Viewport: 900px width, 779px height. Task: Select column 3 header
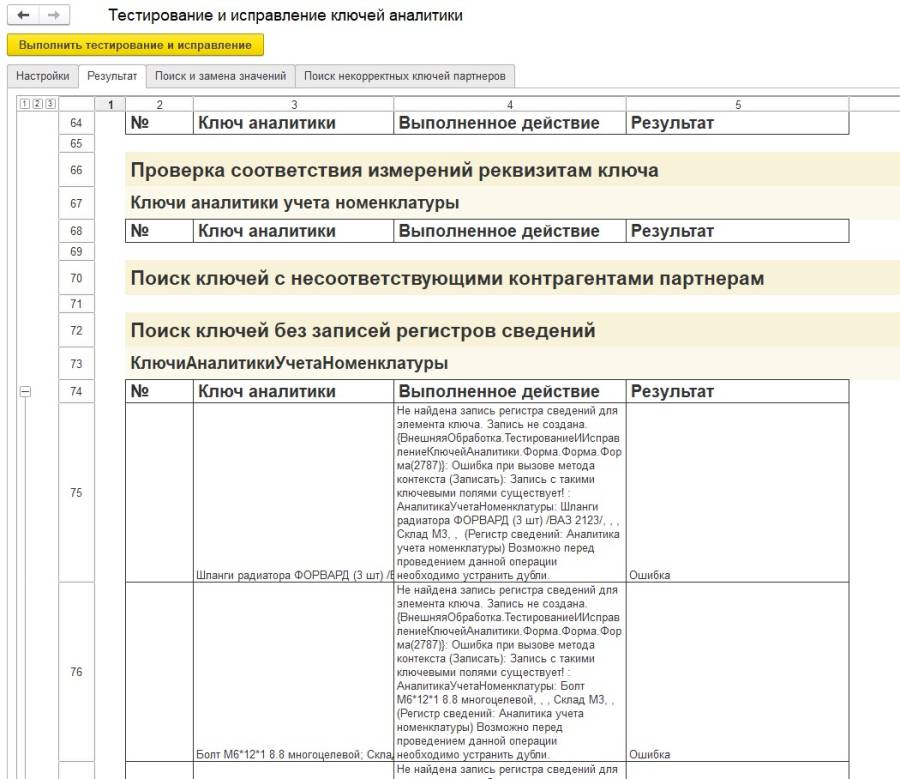(x=293, y=104)
